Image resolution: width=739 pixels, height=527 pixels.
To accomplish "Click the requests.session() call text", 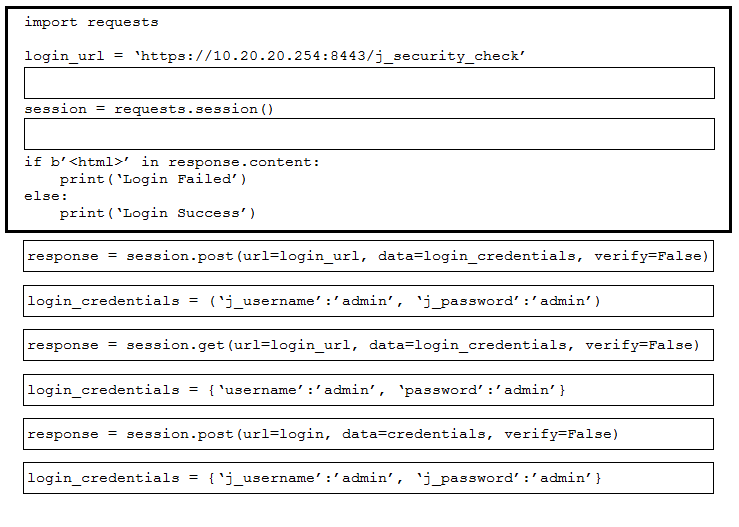I will click(x=194, y=109).
